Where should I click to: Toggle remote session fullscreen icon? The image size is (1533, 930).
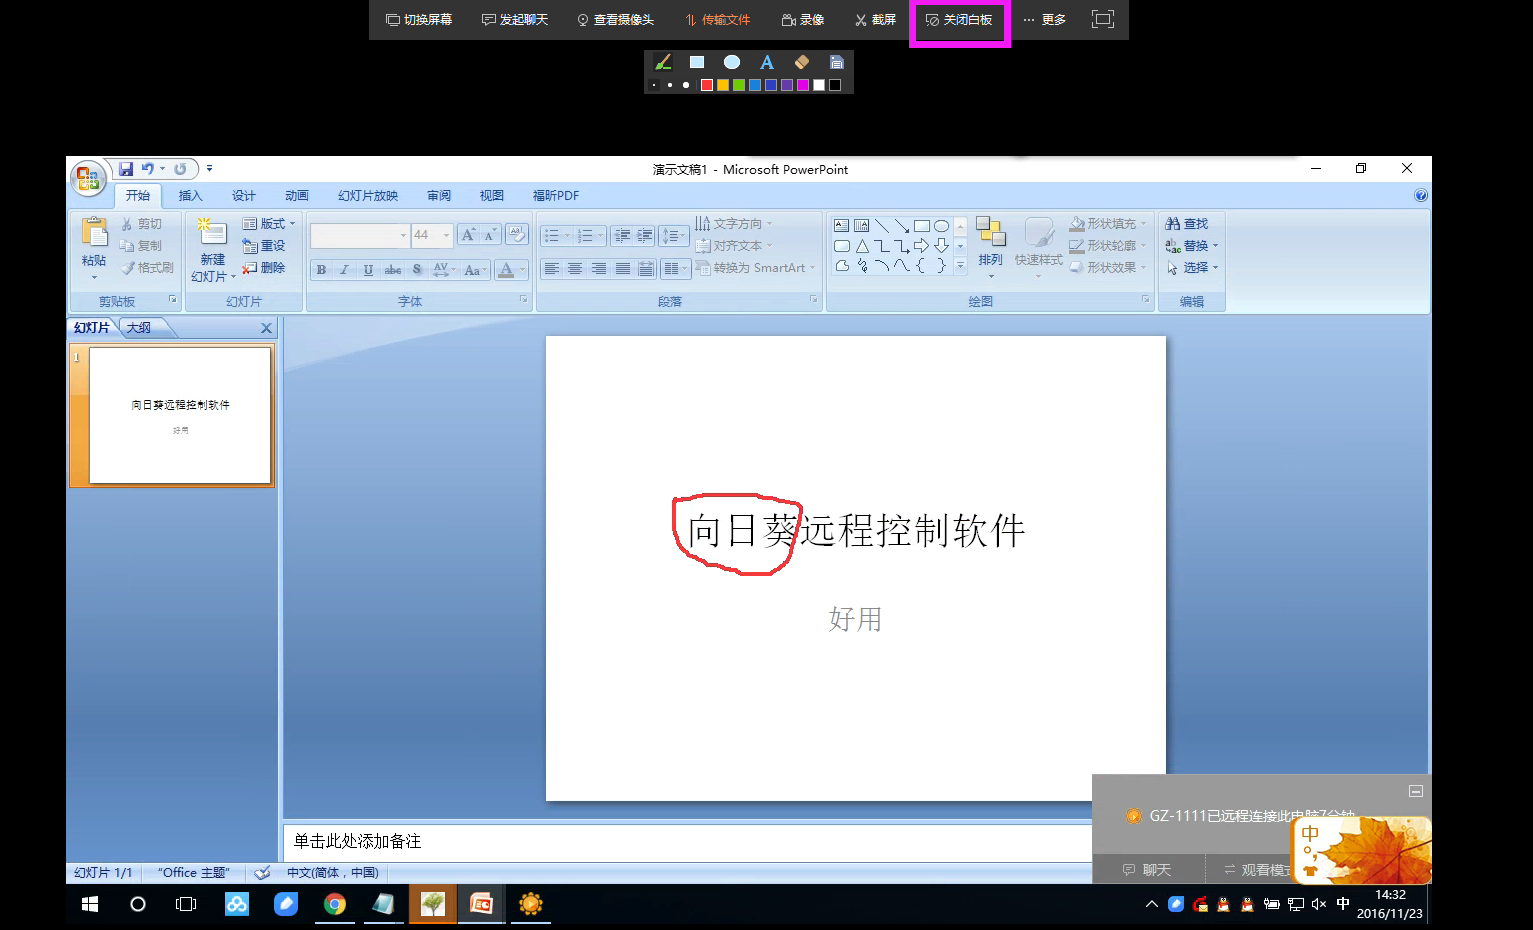coord(1102,19)
